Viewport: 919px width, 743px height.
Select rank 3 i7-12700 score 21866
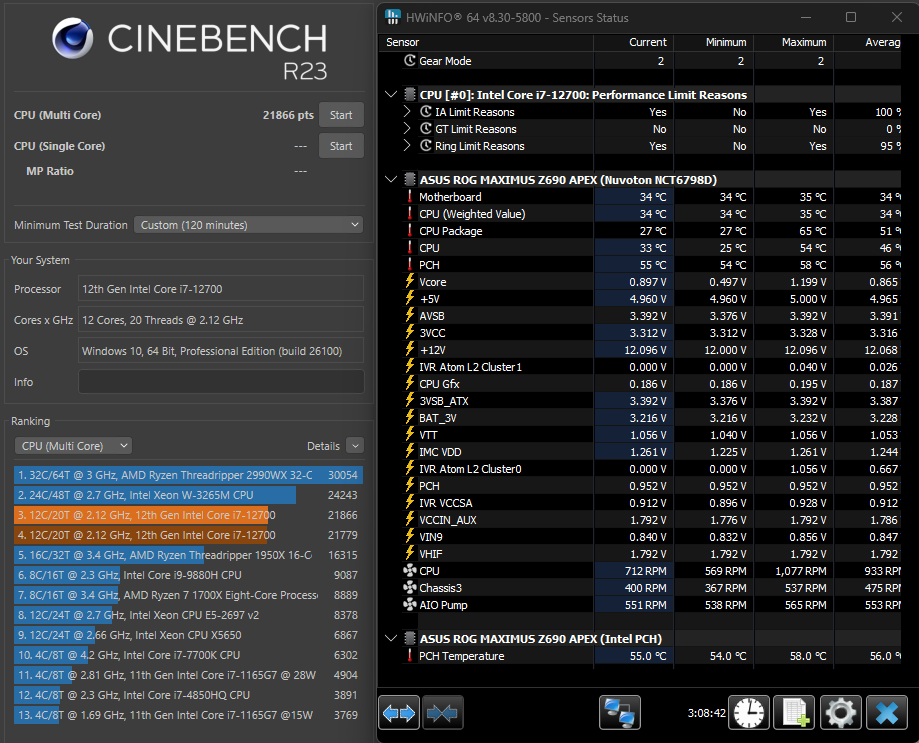pyautogui.click(x=188, y=515)
